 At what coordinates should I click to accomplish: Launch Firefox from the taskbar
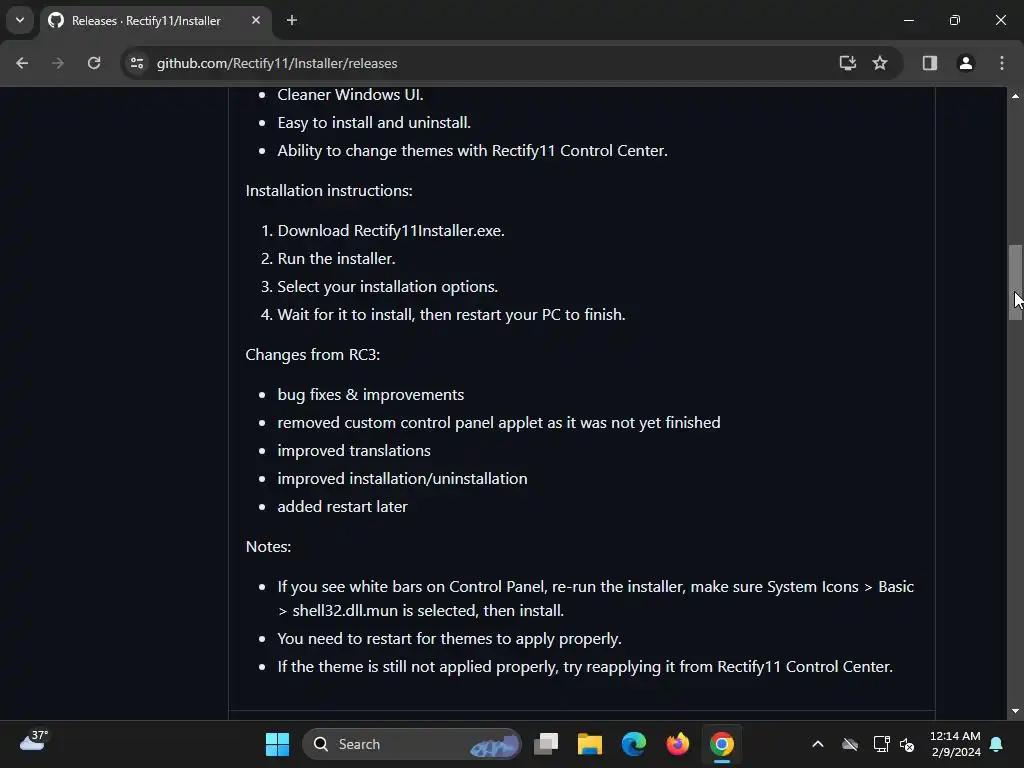pos(677,744)
